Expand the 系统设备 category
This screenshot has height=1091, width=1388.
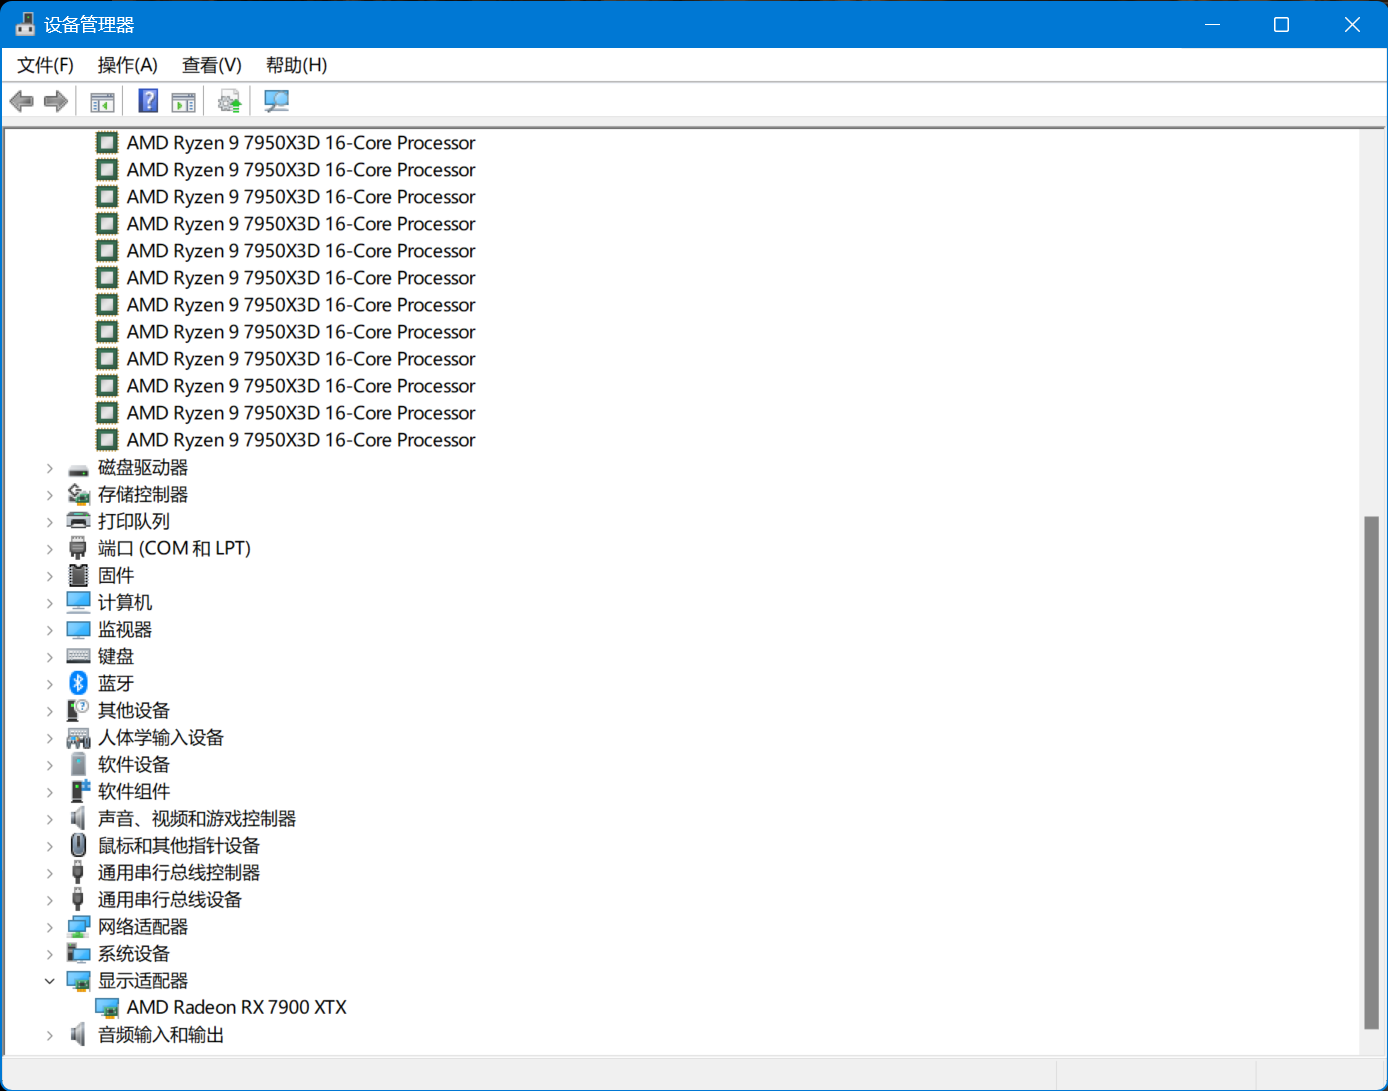click(x=49, y=954)
